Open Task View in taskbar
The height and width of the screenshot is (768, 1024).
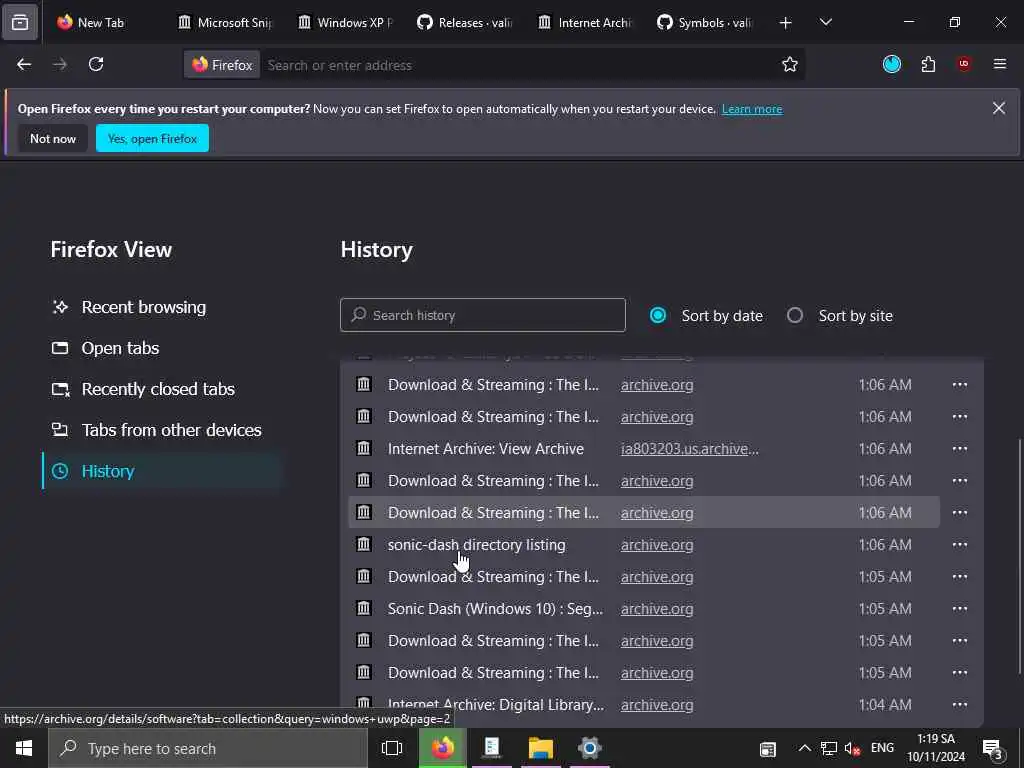[x=392, y=748]
